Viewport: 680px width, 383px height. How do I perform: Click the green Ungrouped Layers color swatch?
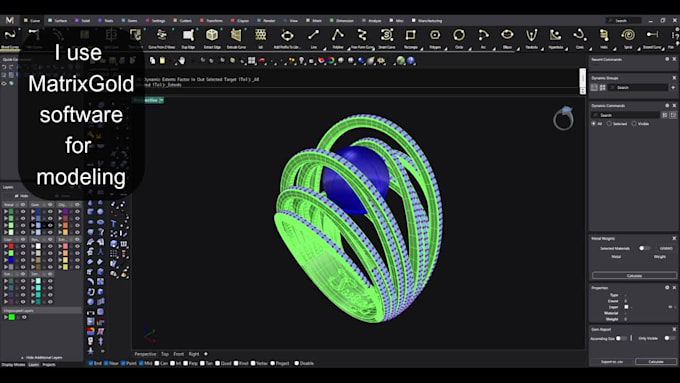click(x=12, y=317)
